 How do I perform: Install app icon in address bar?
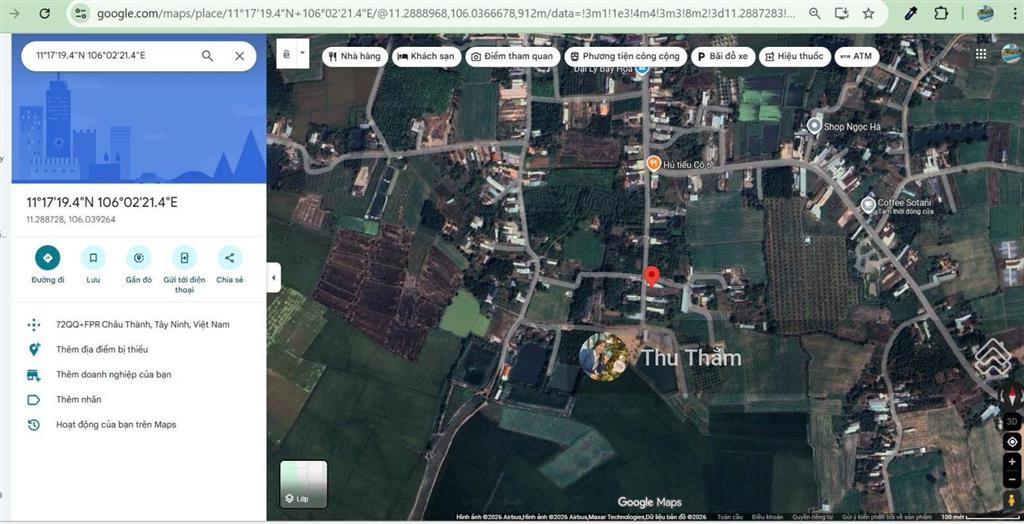pyautogui.click(x=841, y=13)
